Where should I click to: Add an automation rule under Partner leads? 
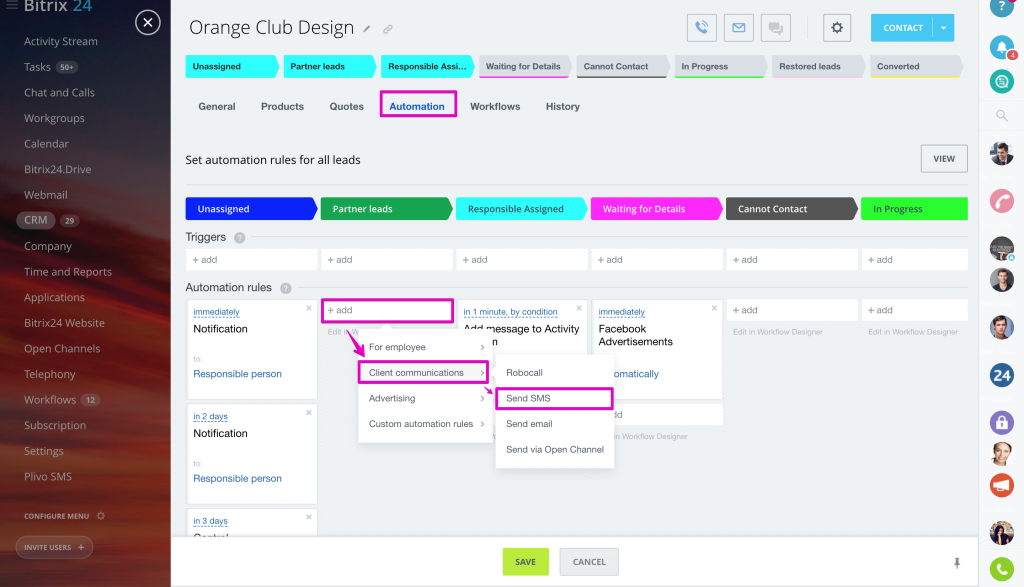point(387,310)
